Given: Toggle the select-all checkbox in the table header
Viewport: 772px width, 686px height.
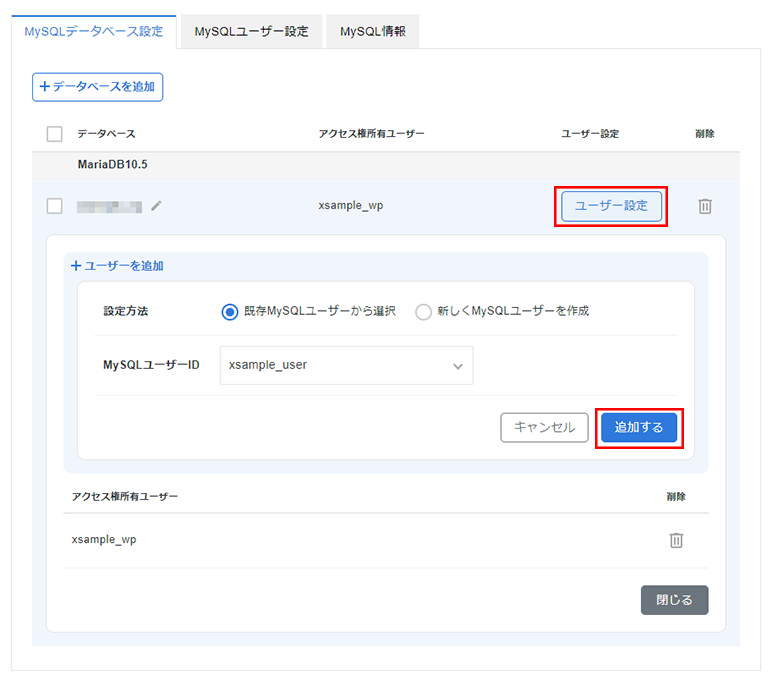Looking at the screenshot, I should tap(55, 134).
